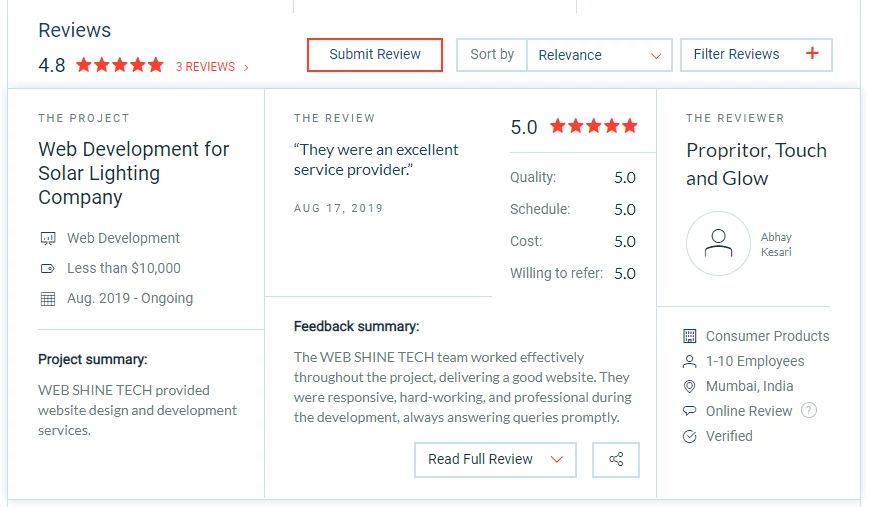
Task: Click the Mumbai location pin icon
Action: pos(689,386)
